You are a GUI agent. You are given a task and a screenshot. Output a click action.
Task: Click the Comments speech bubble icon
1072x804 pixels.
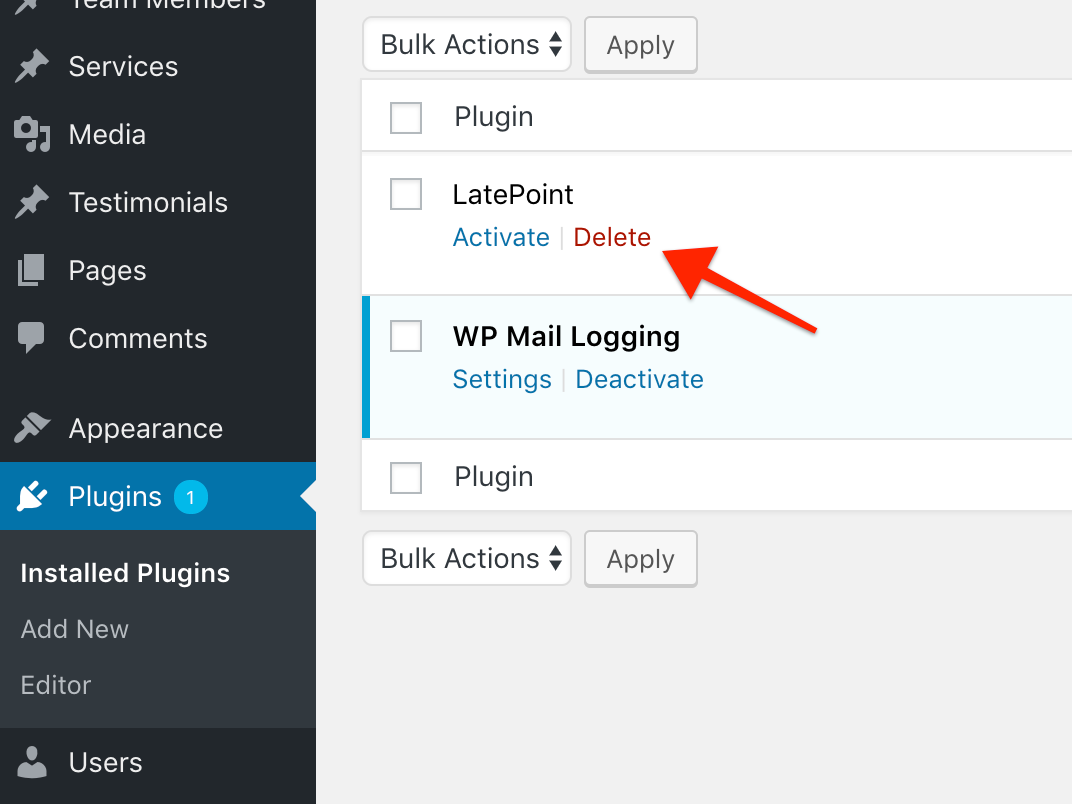point(31,338)
